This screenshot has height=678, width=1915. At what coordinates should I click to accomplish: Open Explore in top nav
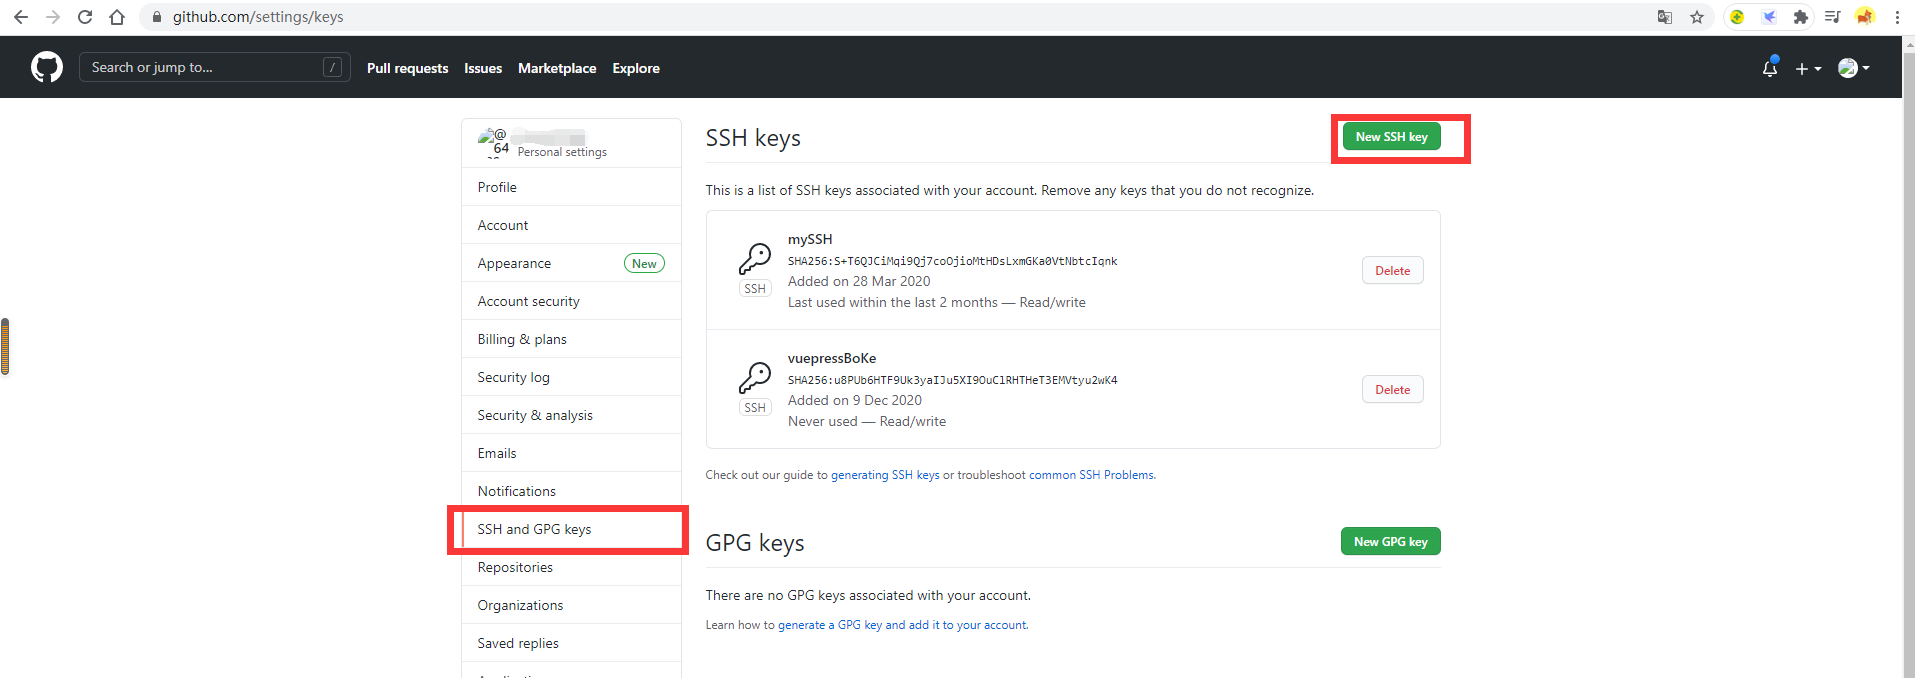pos(636,68)
